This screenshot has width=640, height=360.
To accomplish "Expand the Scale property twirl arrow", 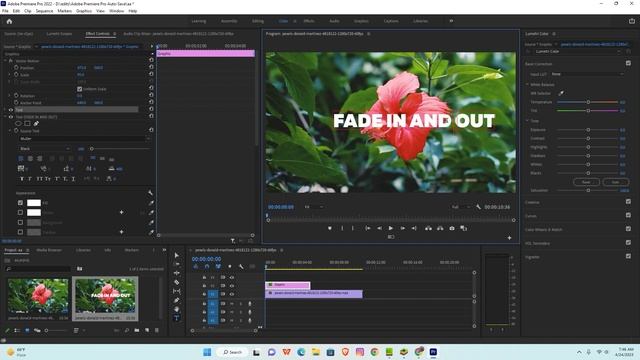I will coord(10,75).
